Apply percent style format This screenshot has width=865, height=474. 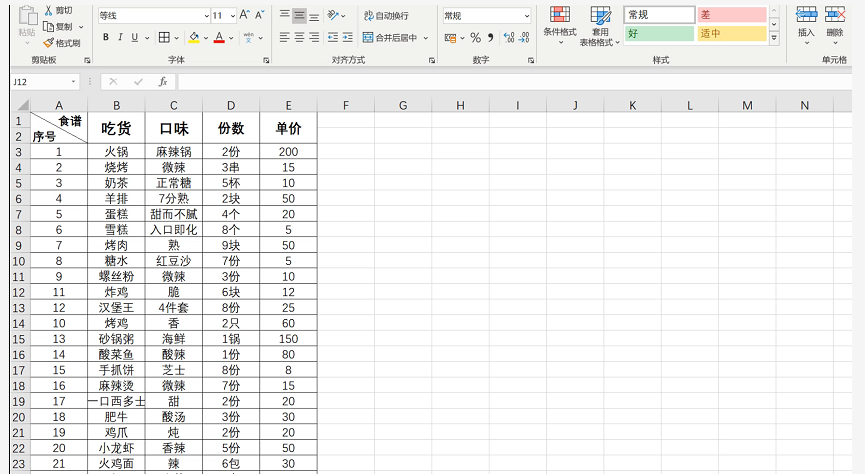coord(476,38)
